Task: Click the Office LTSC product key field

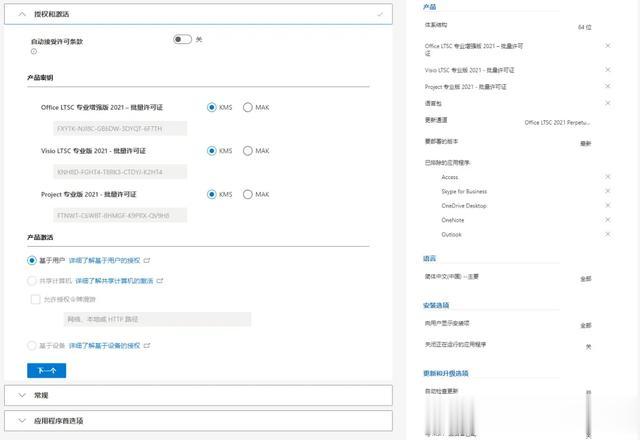Action: coord(120,129)
